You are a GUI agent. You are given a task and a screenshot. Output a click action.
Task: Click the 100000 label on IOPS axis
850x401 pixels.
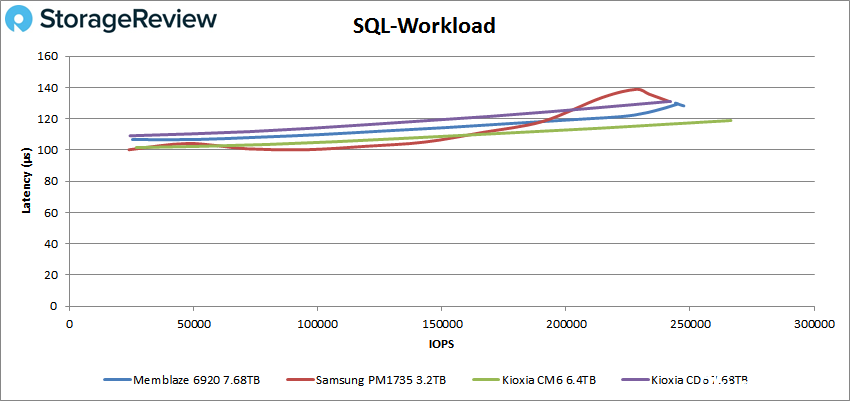pos(317,324)
